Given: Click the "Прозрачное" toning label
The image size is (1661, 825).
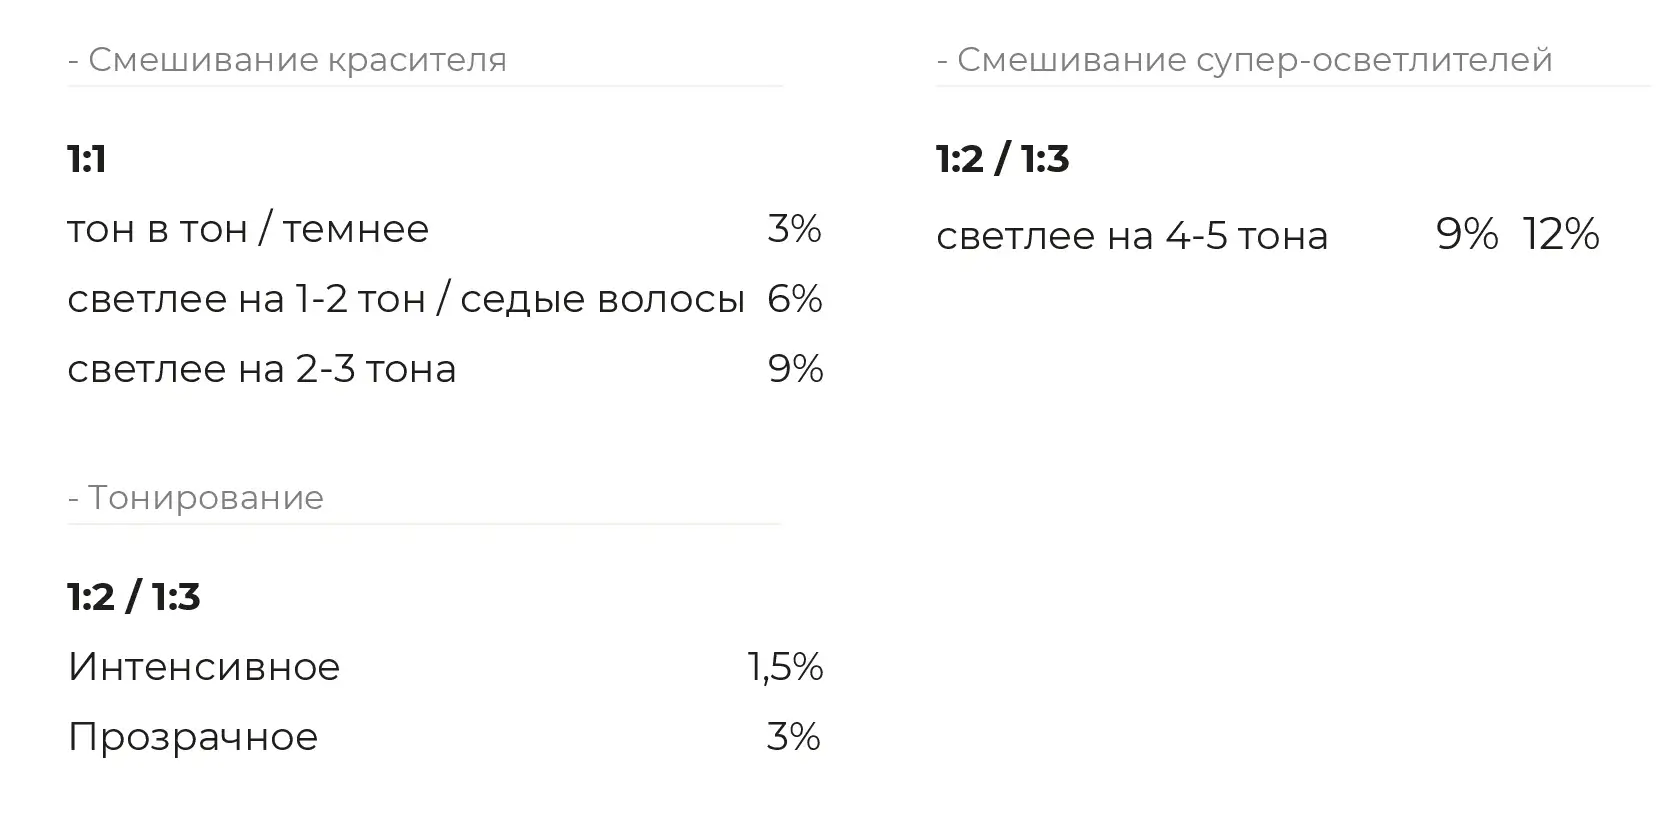Looking at the screenshot, I should click(193, 737).
